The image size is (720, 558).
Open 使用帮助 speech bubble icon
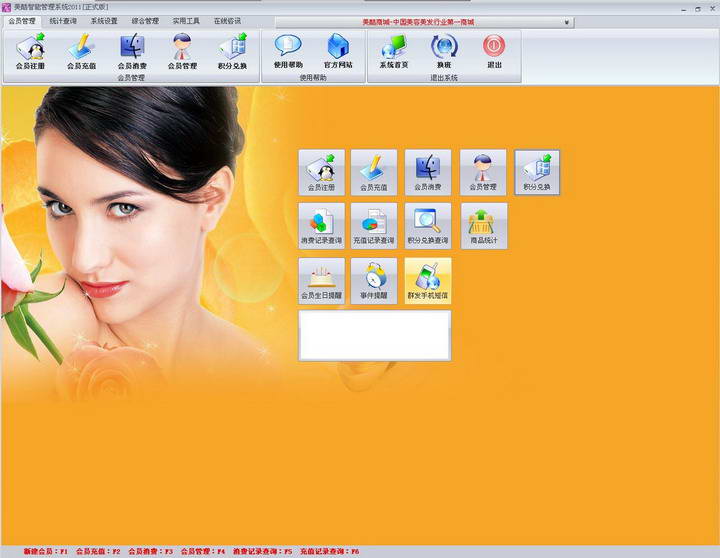(288, 51)
